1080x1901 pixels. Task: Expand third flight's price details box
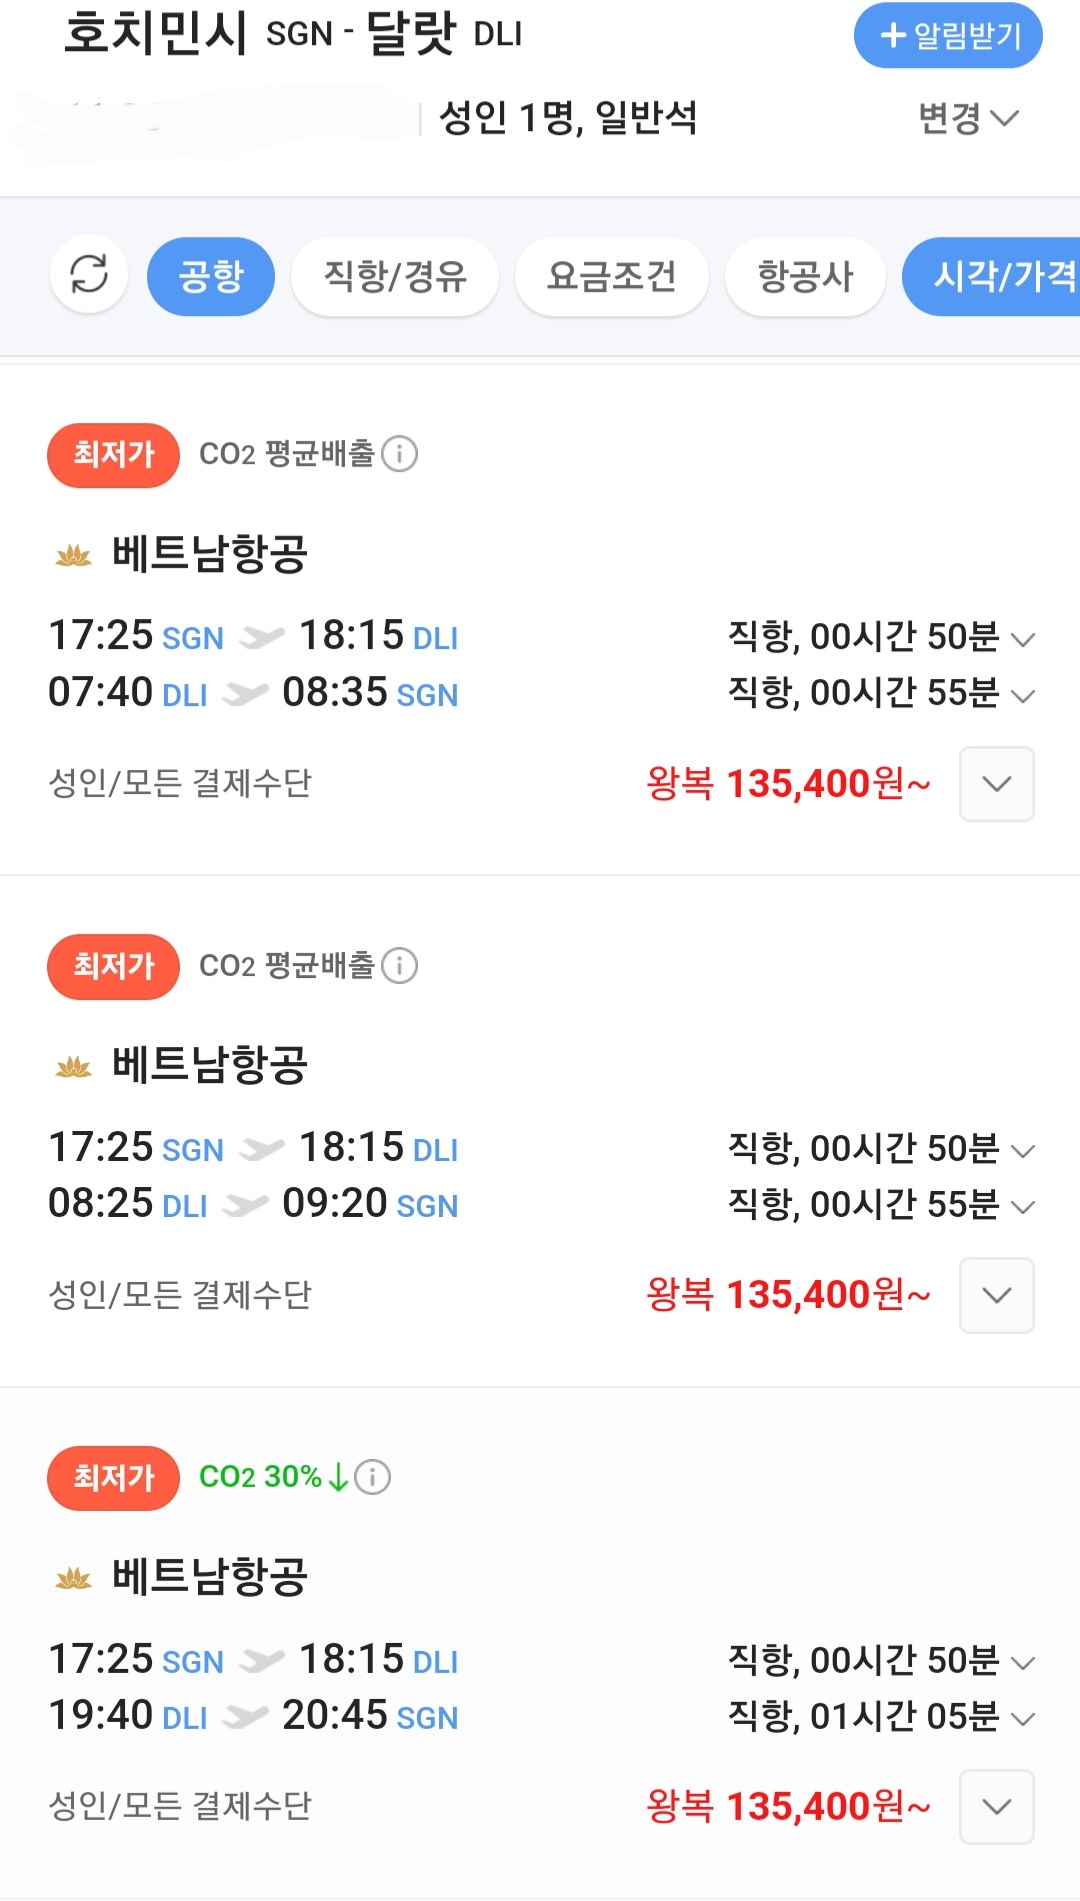coord(996,1807)
